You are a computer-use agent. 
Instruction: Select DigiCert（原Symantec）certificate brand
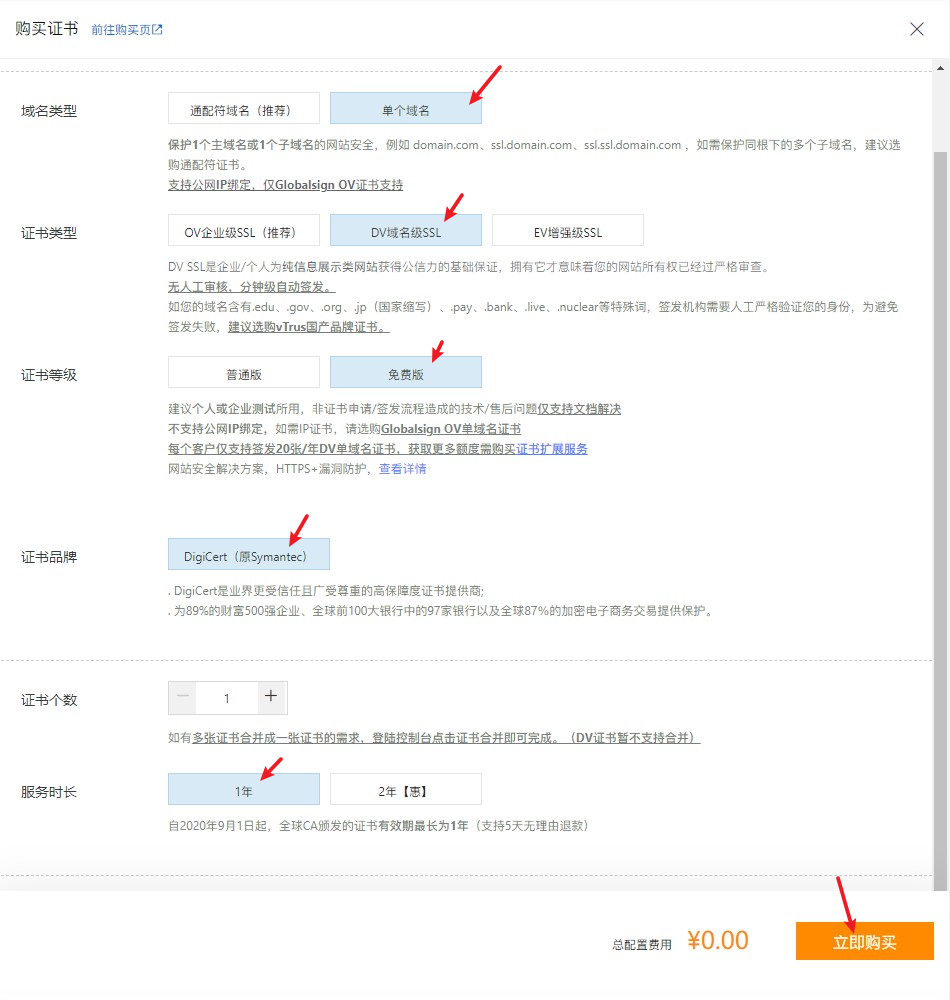pos(248,553)
